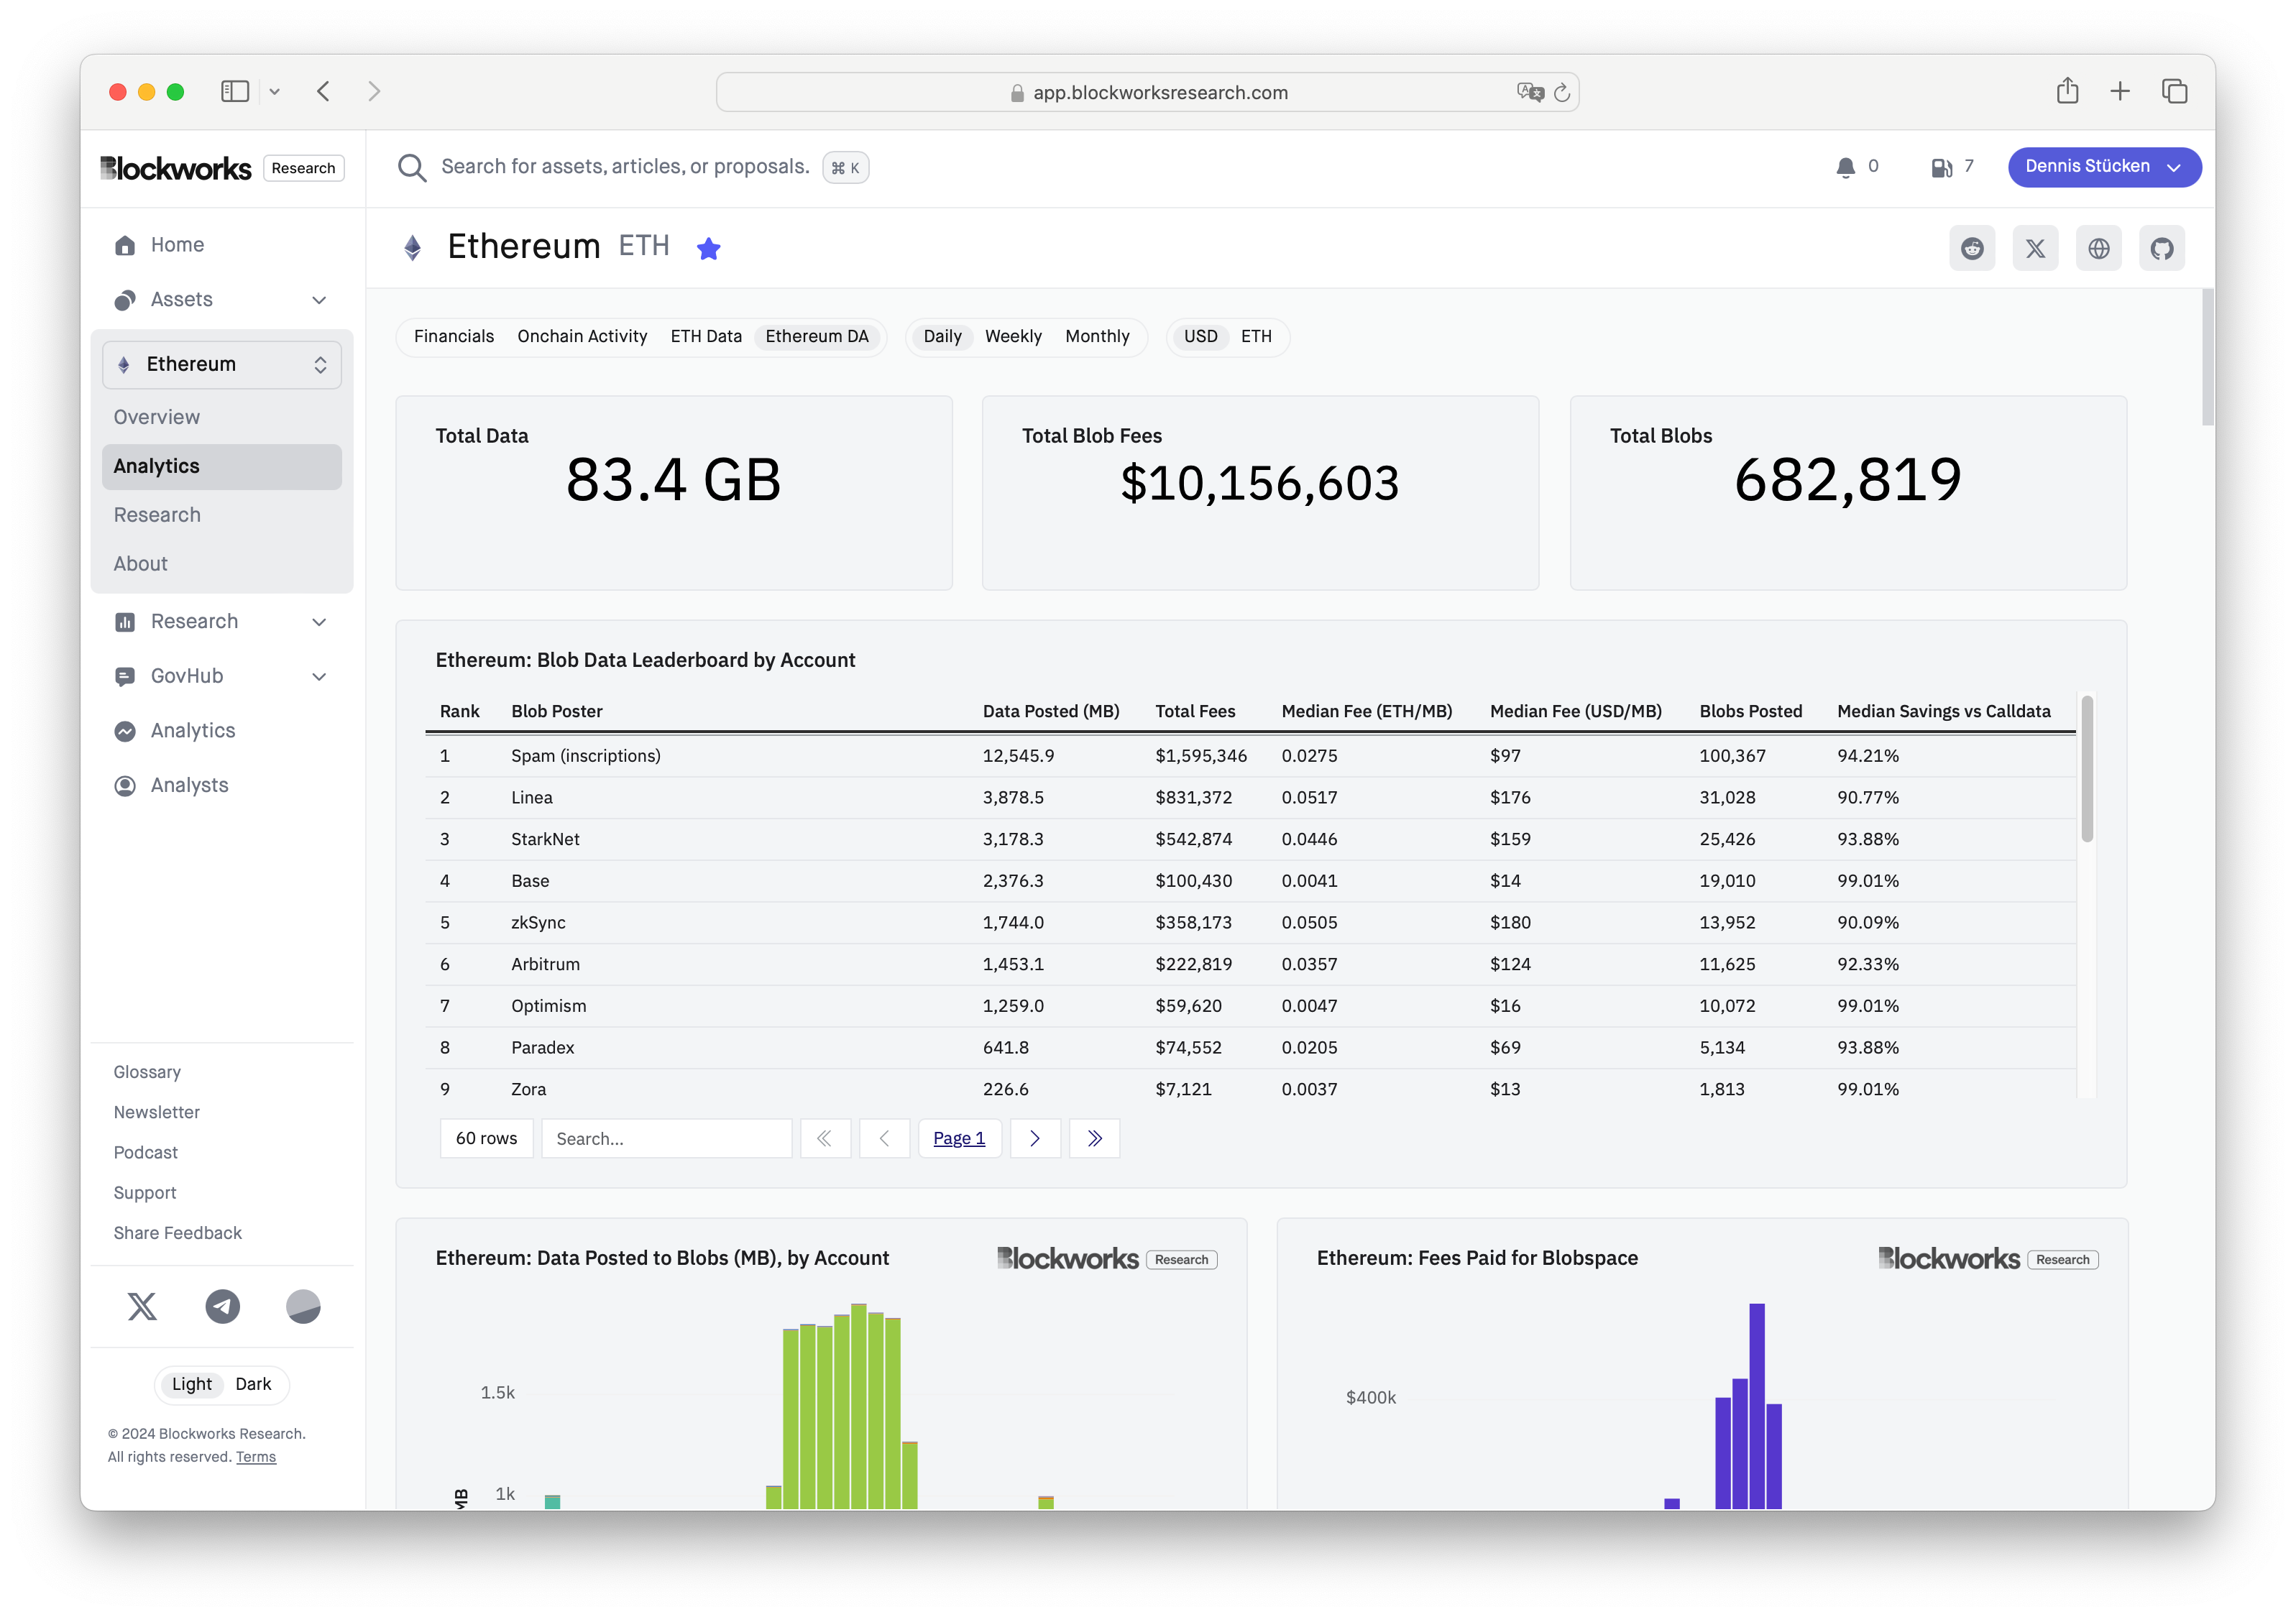Select the Weekly interval
This screenshot has width=2296, height=1617.
pos(1013,337)
